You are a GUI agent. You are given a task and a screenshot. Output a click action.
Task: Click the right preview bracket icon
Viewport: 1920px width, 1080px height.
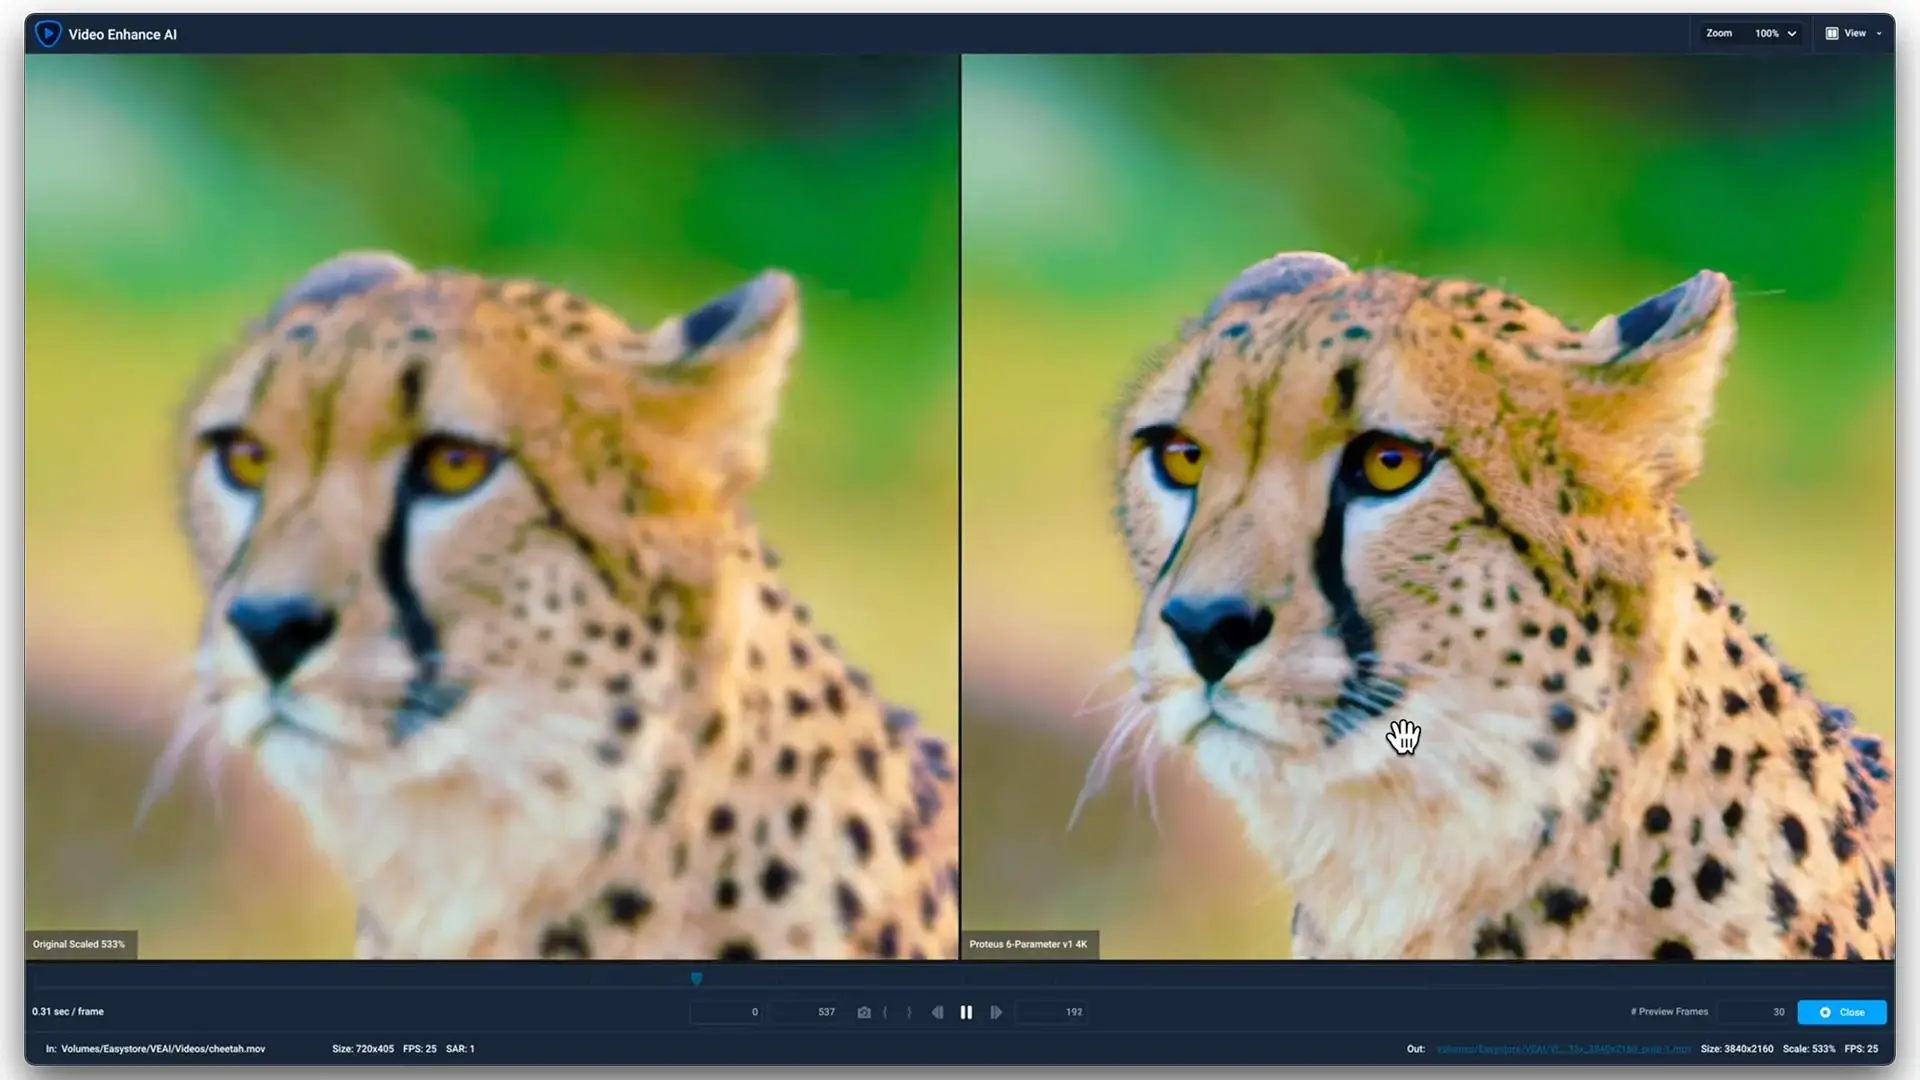[909, 1012]
